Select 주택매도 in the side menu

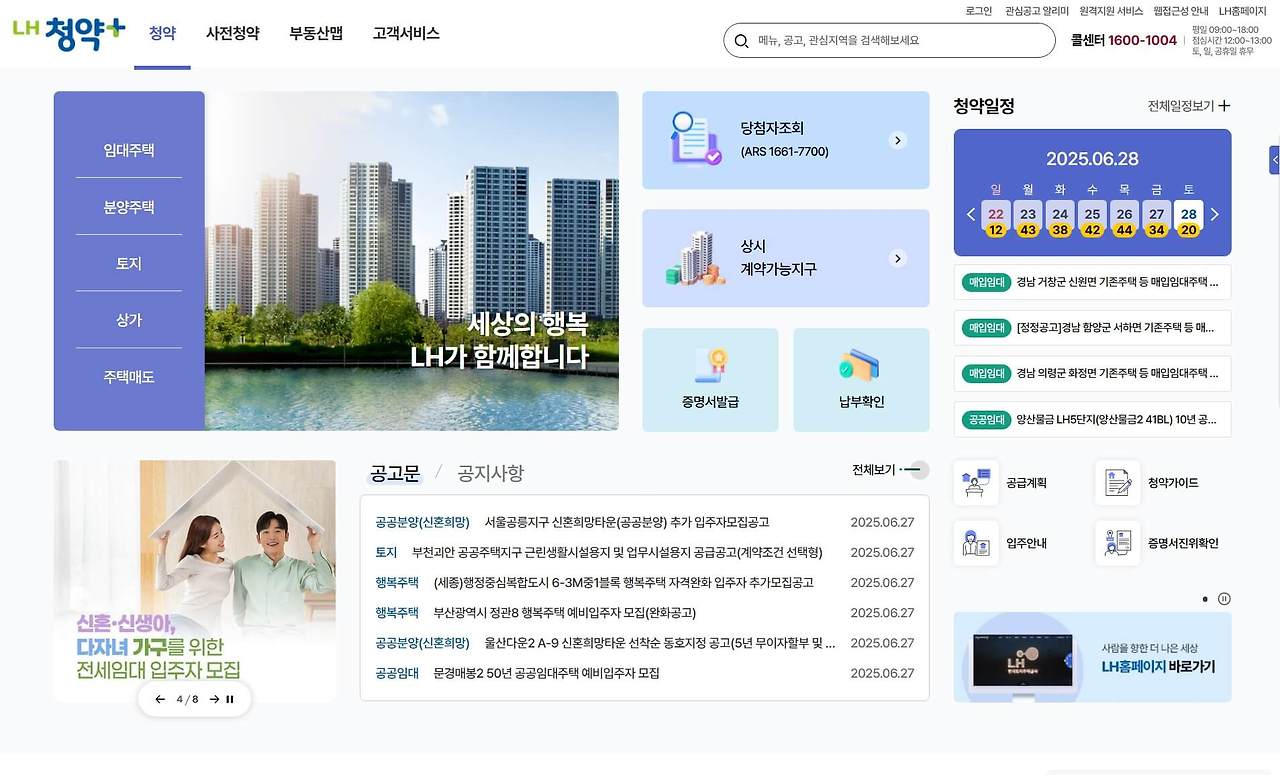(129, 377)
